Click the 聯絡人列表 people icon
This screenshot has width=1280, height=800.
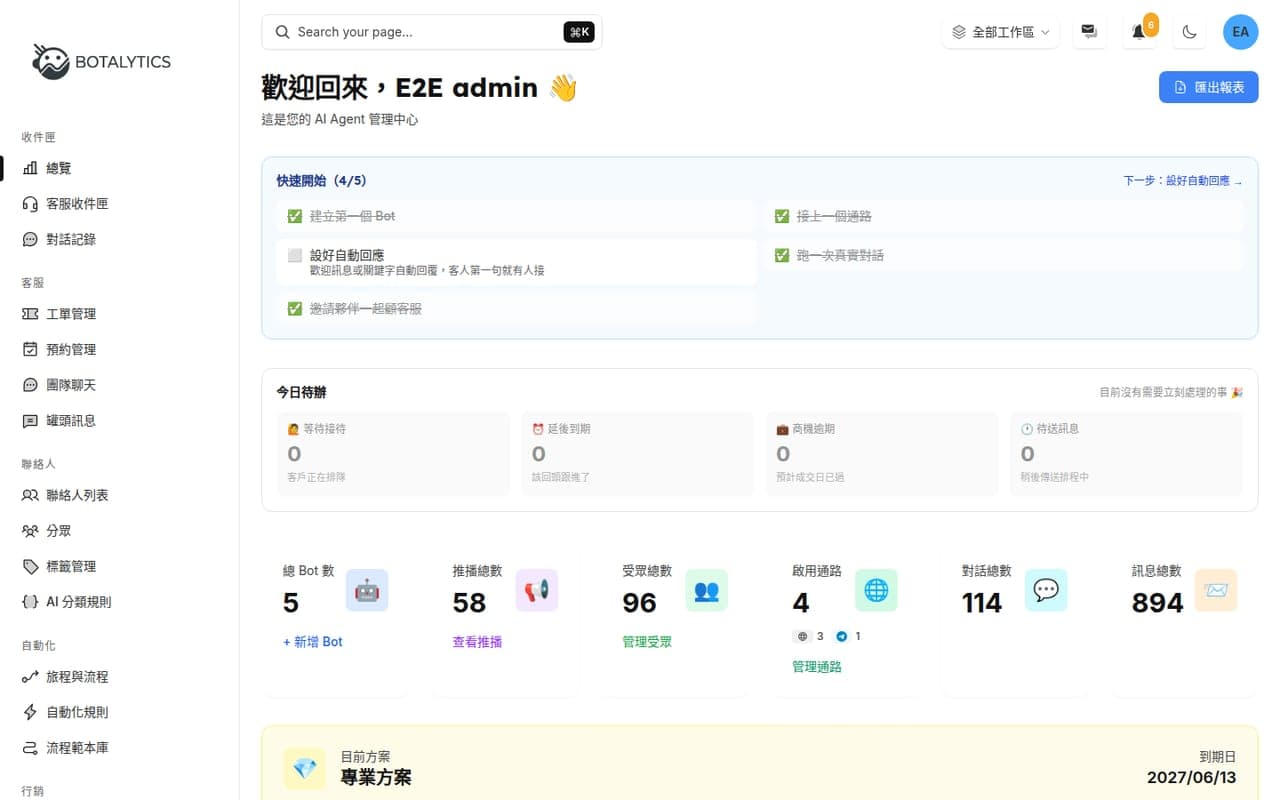(x=30, y=495)
